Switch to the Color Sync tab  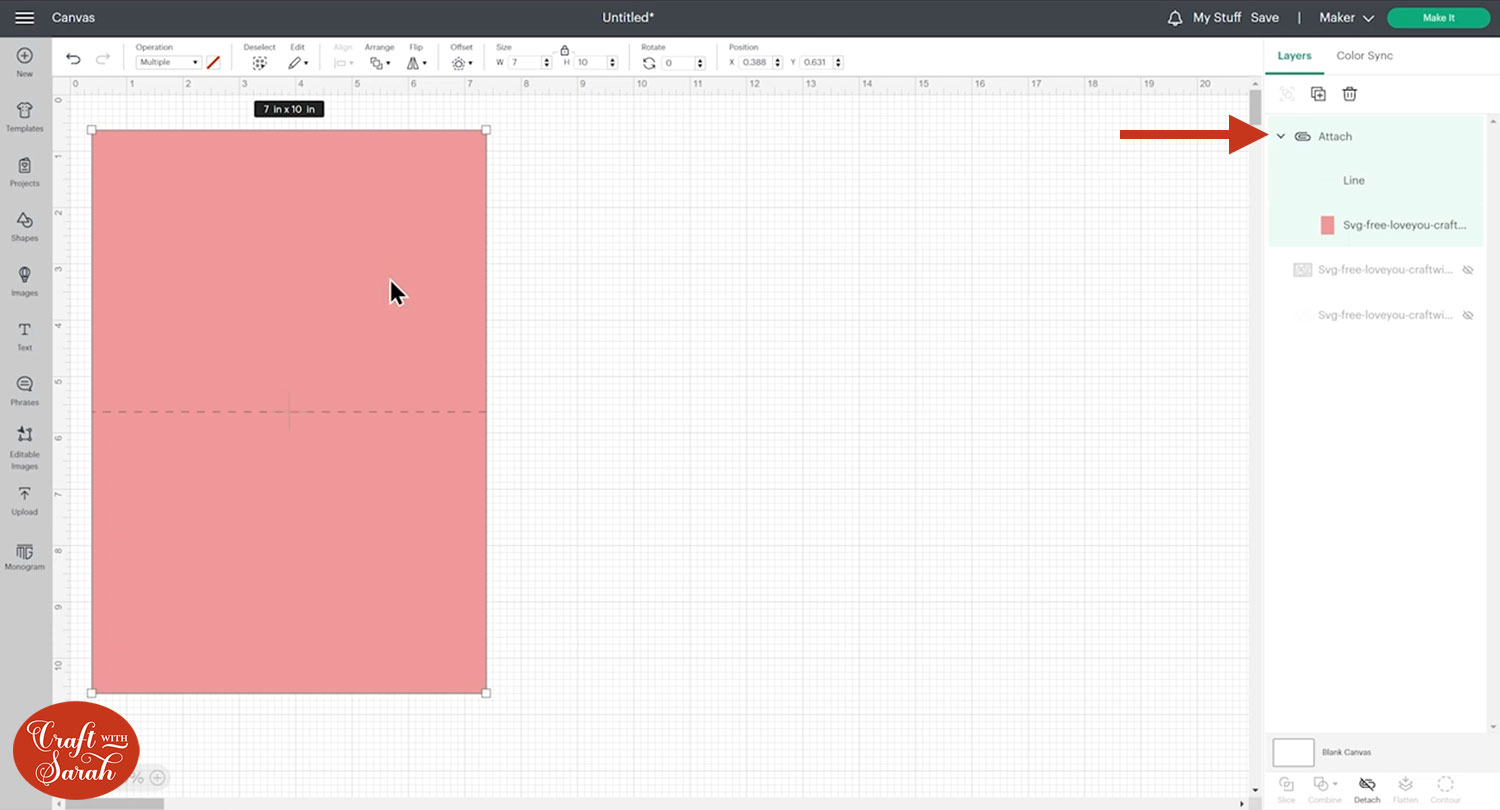pyautogui.click(x=1364, y=56)
